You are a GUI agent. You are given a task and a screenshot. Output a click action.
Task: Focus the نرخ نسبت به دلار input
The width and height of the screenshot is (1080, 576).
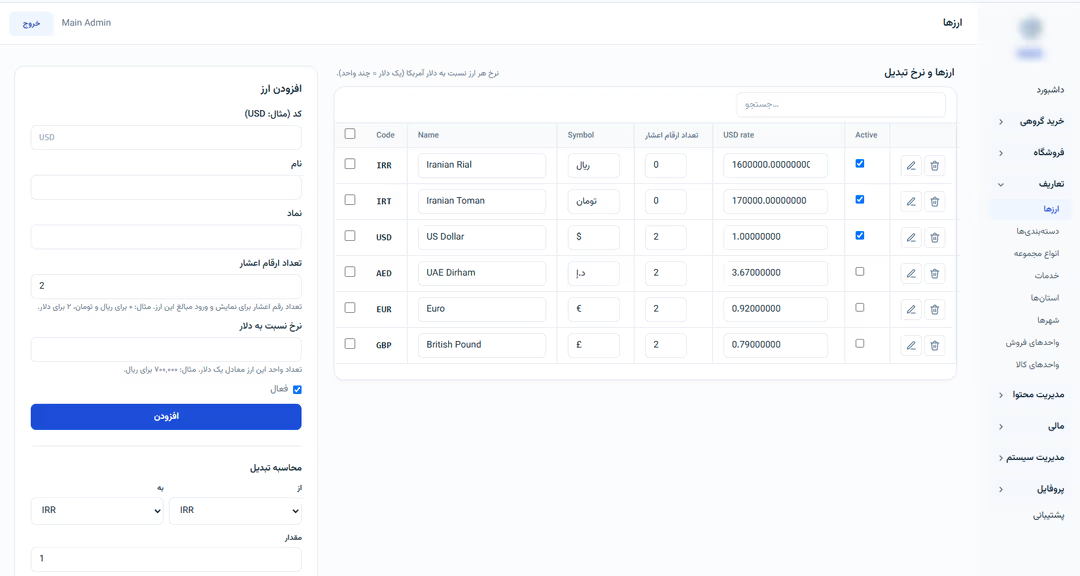coord(166,349)
